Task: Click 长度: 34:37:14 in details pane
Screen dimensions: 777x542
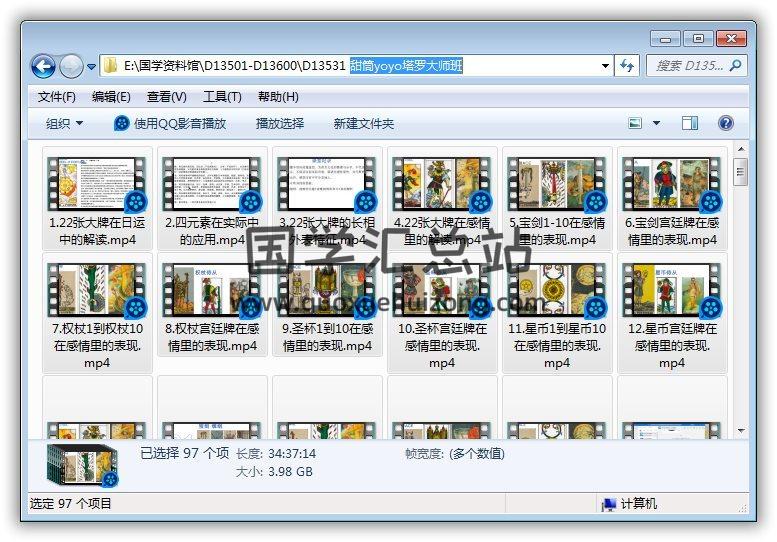Action: (x=276, y=454)
